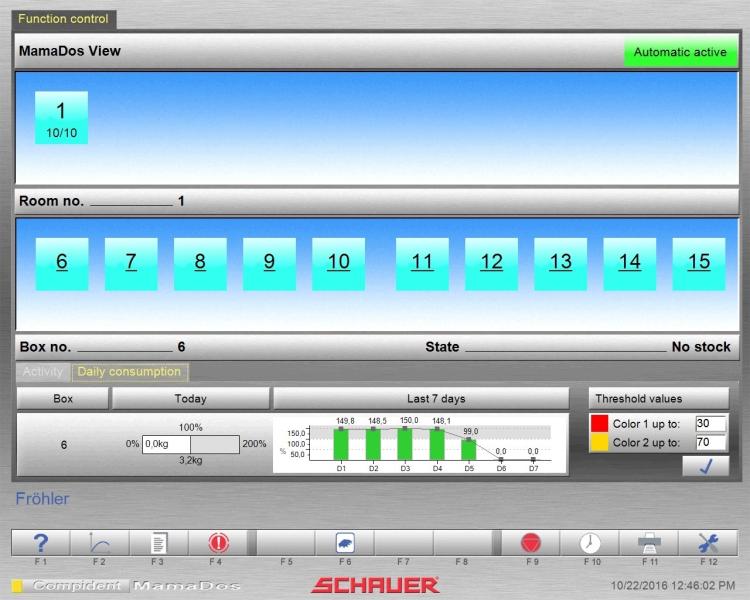750x600 pixels.
Task: Open the F12 tools settings icon
Action: click(708, 543)
